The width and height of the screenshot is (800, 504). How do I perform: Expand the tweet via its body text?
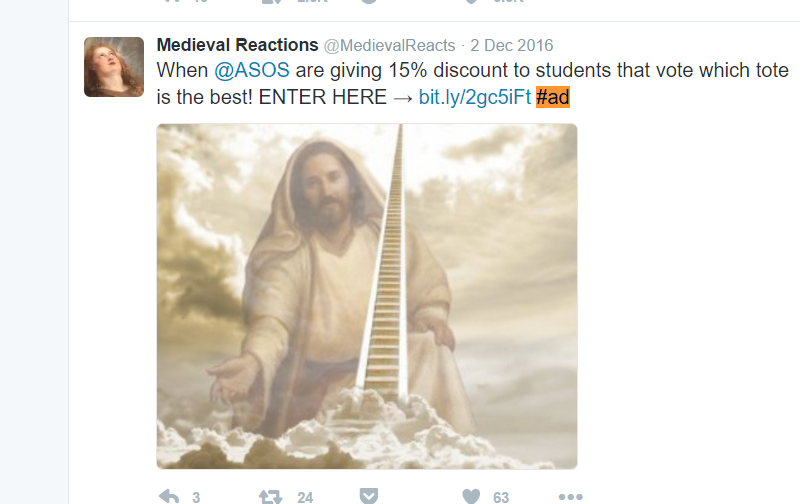click(x=472, y=83)
